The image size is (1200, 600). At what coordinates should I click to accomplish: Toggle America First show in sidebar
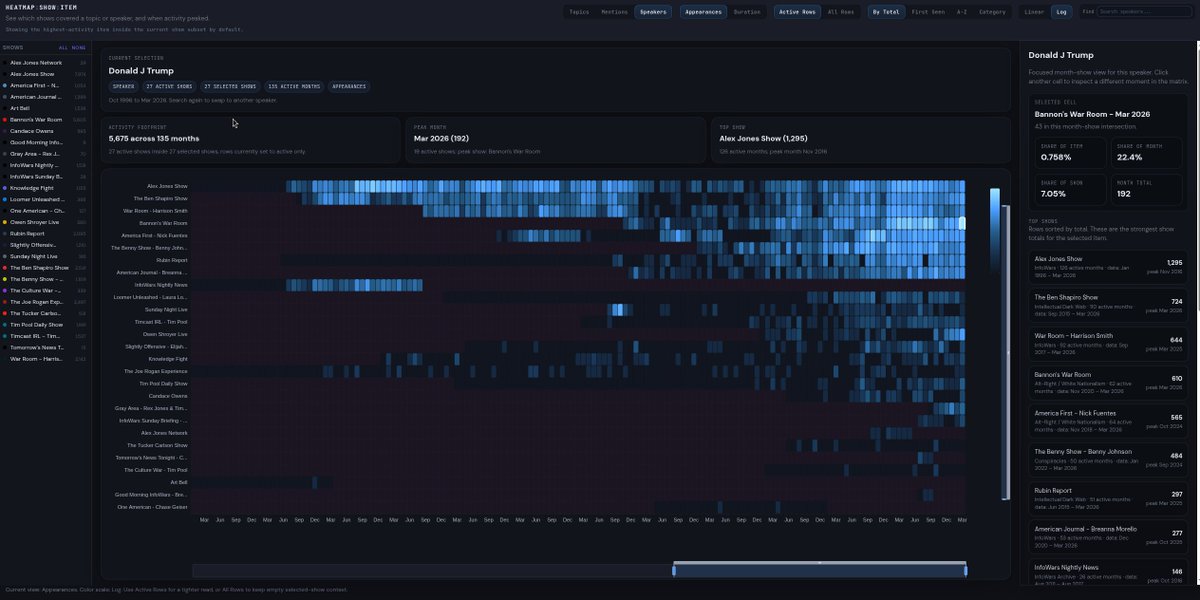coord(45,85)
